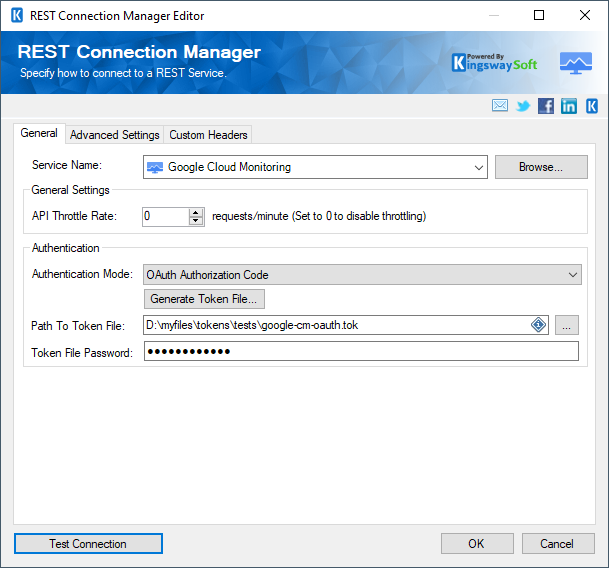Click the Cancel button
Screen dimensions: 609x568
558,544
